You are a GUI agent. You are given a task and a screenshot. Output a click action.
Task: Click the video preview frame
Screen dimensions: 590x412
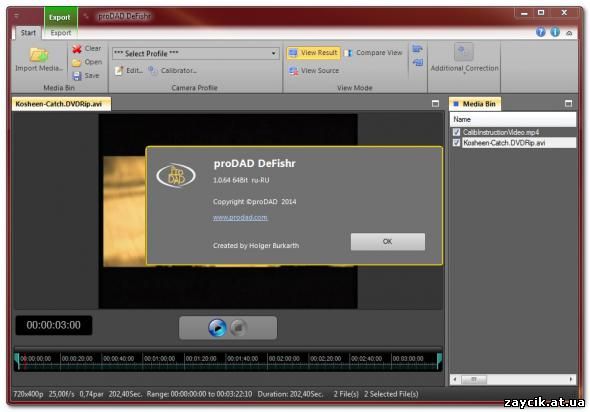pos(228,211)
